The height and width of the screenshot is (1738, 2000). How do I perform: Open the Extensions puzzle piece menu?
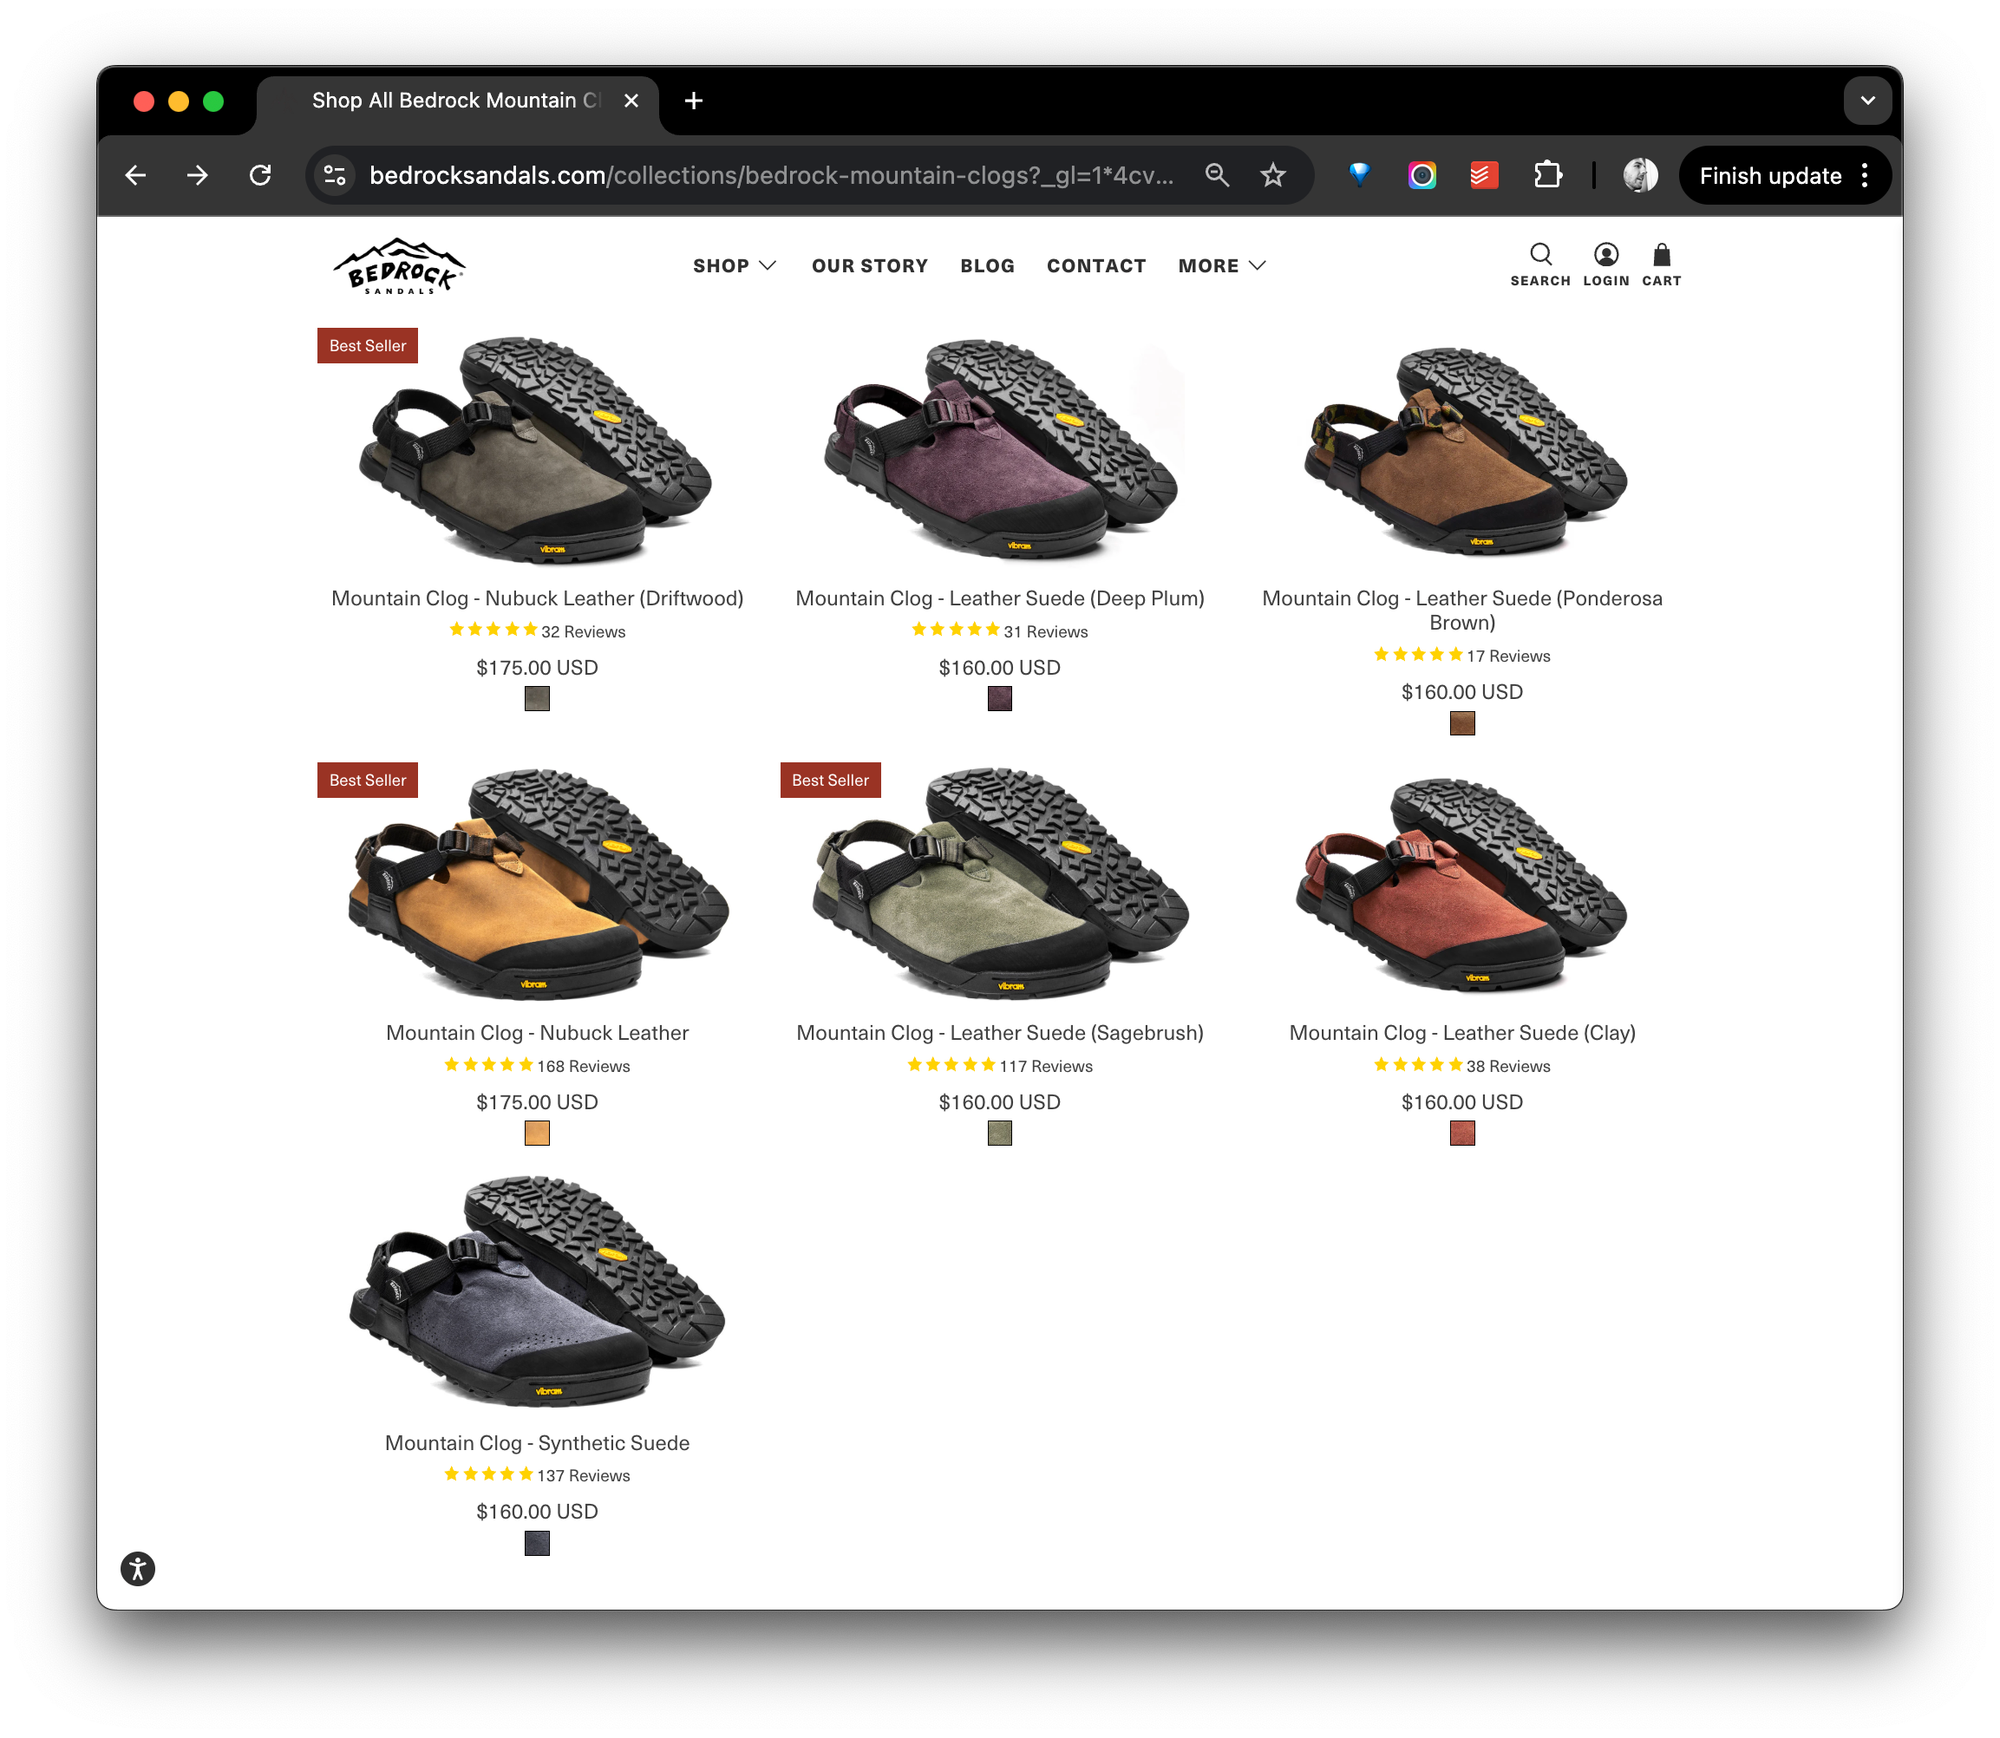(1547, 176)
